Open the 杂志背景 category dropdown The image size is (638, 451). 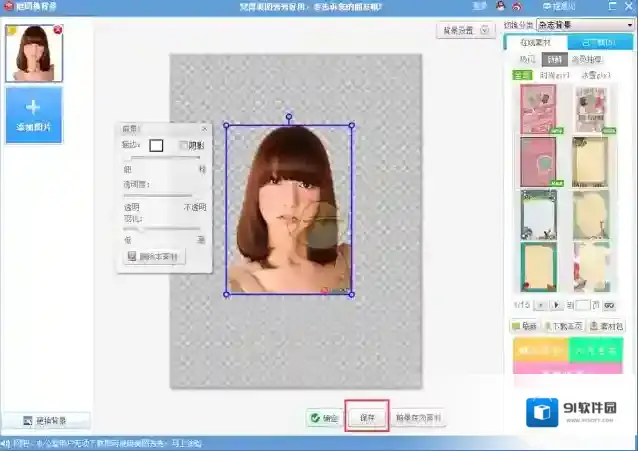tap(584, 23)
